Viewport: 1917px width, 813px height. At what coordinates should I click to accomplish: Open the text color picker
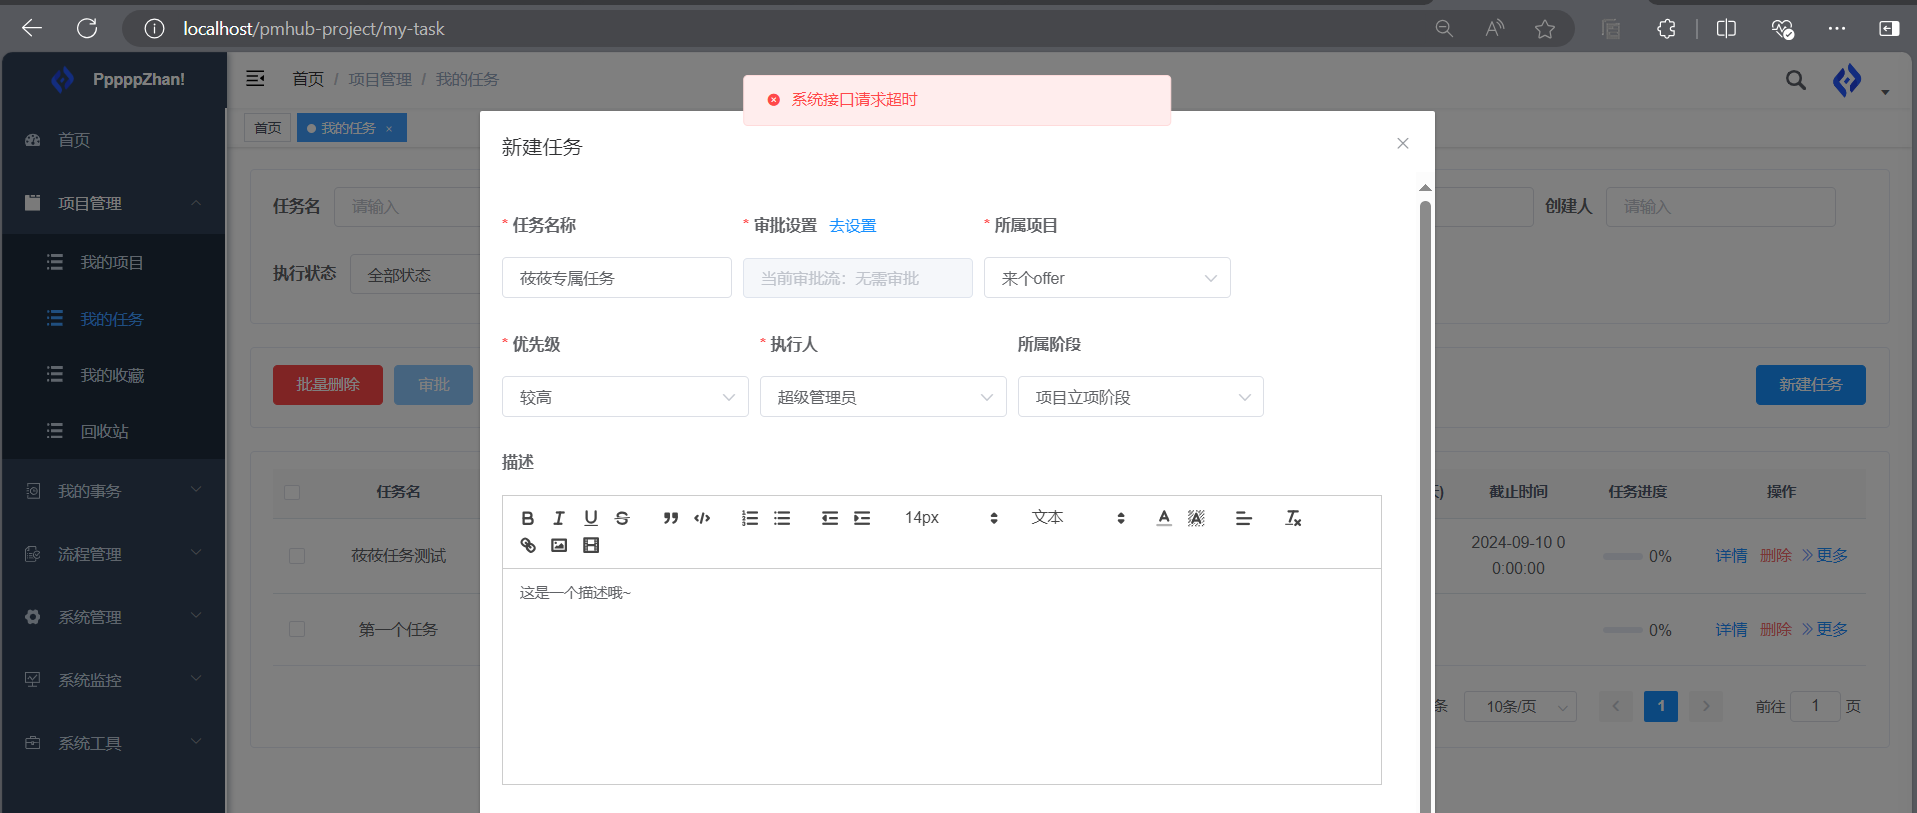(x=1164, y=518)
